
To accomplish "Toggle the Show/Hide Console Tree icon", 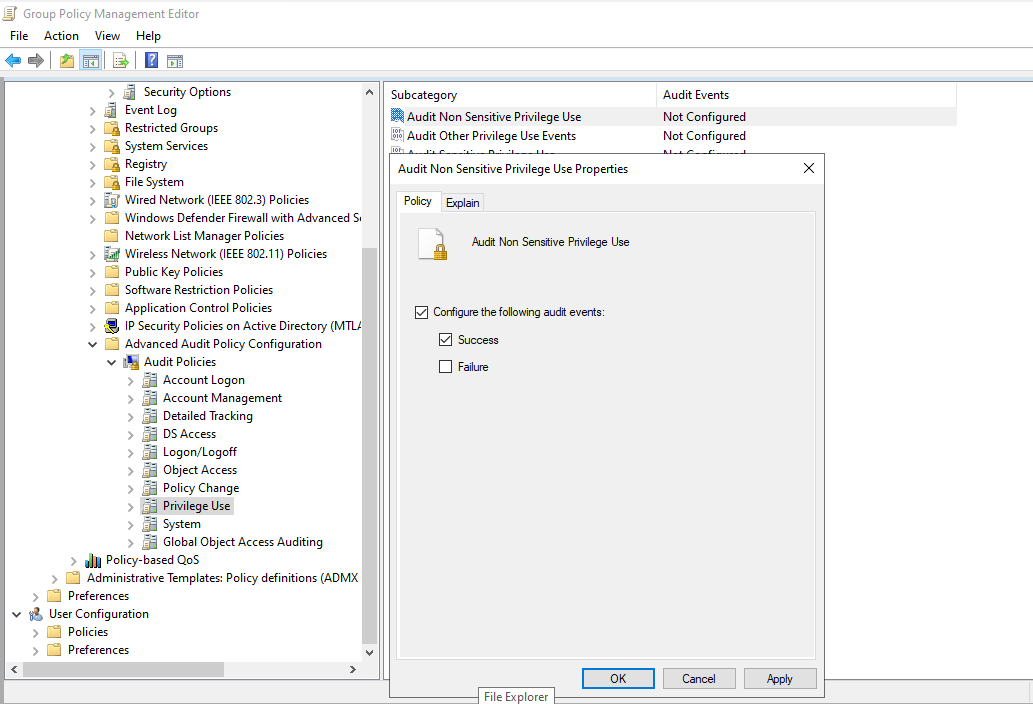I will [x=91, y=61].
